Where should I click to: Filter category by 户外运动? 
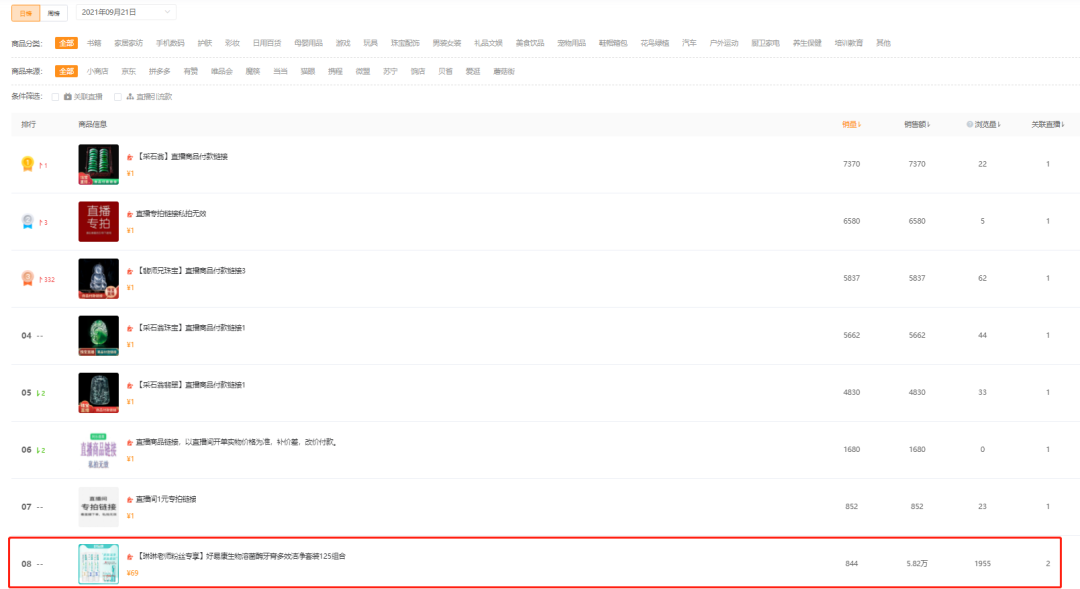pyautogui.click(x=724, y=43)
